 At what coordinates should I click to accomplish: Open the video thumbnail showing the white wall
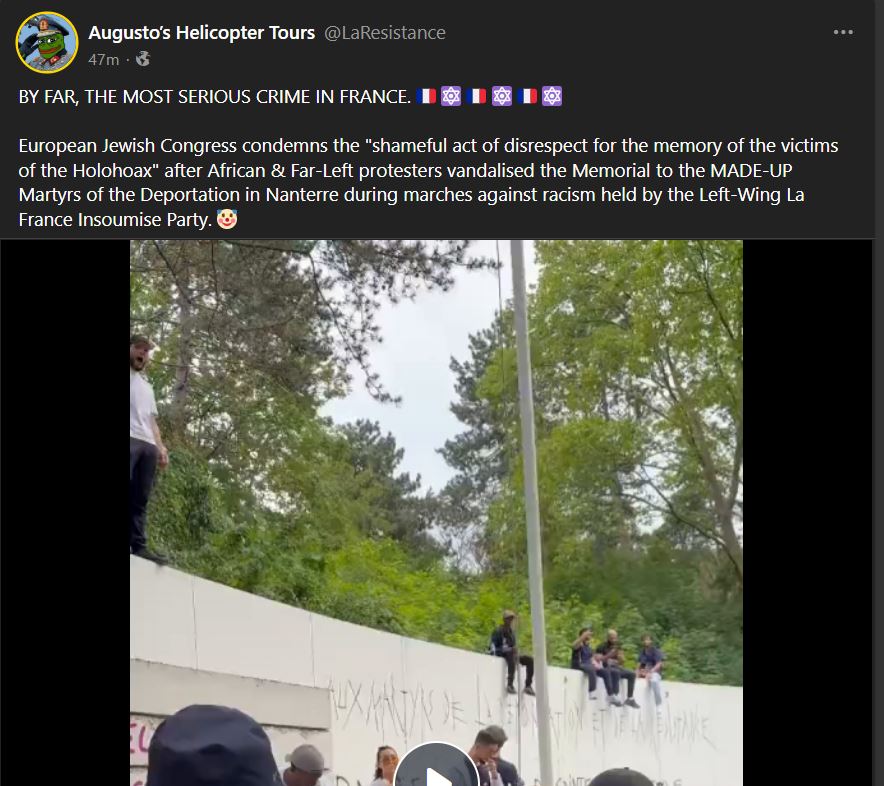[436, 513]
